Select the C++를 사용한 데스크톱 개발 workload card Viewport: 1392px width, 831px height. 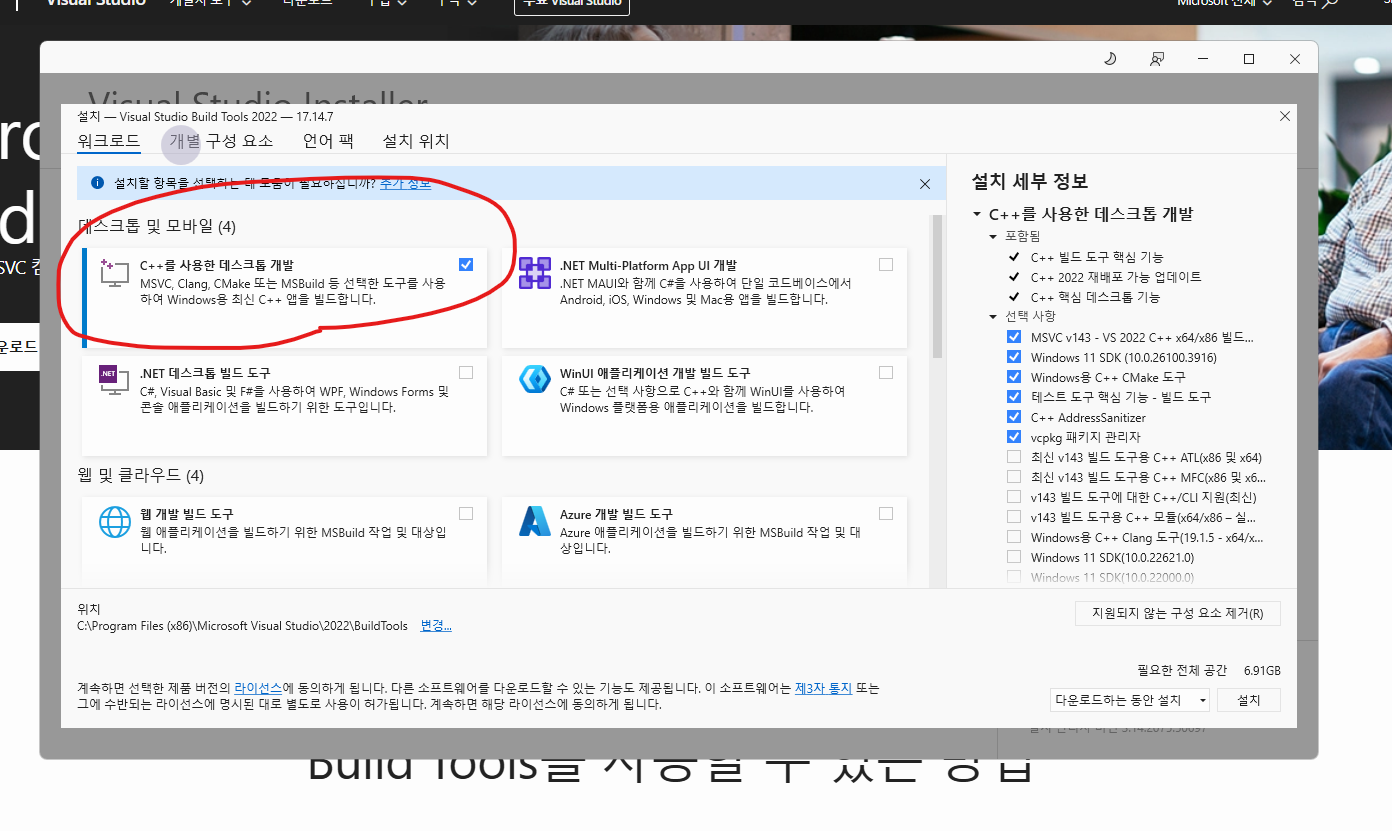click(x=283, y=297)
